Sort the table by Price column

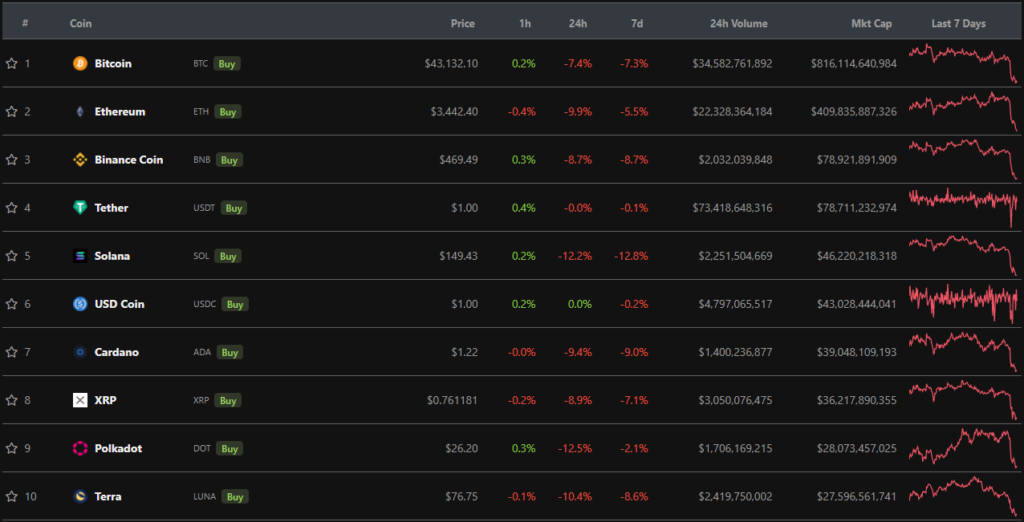[462, 23]
